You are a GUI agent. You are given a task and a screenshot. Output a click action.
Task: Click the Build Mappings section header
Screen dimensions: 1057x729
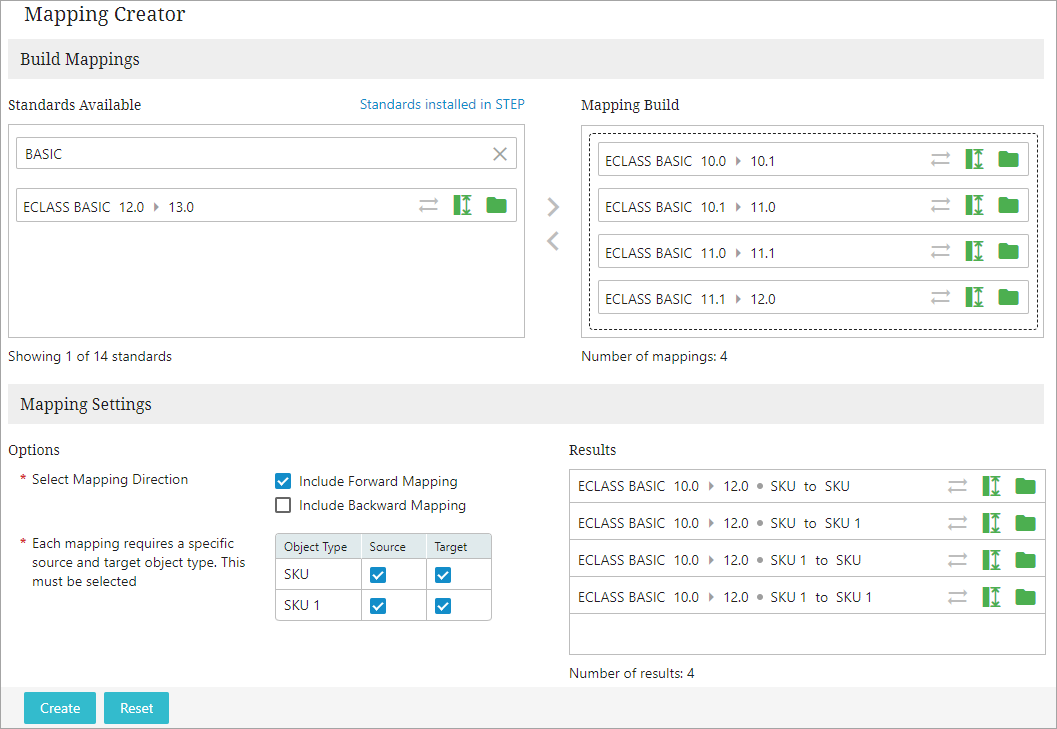click(526, 59)
